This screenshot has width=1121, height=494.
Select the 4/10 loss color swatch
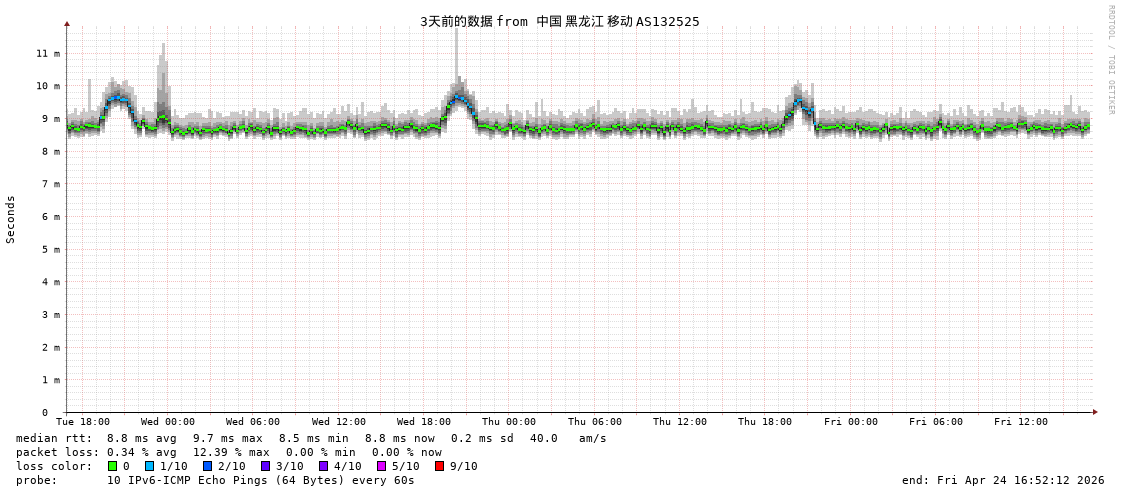323,466
